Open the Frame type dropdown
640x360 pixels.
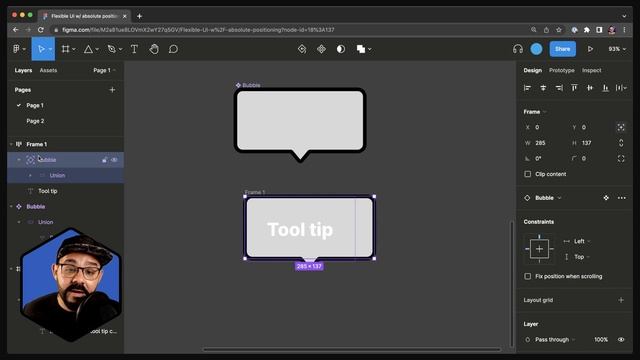(x=535, y=112)
